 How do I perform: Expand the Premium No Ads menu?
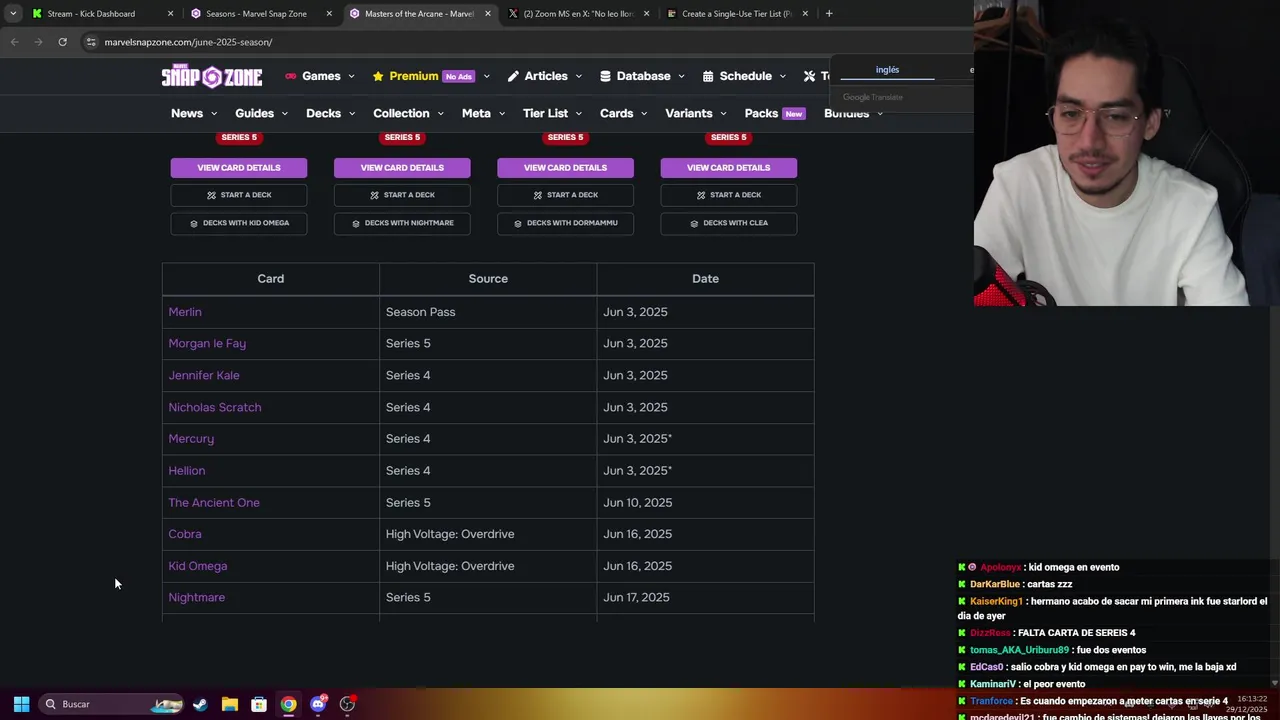(431, 76)
